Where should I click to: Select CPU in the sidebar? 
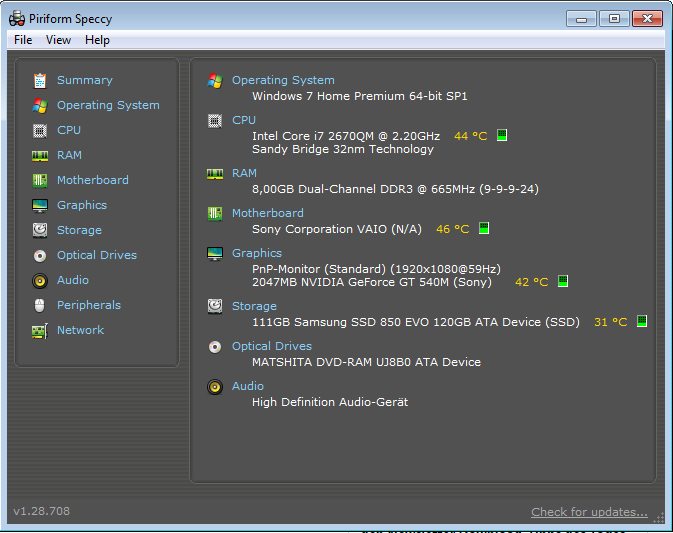[x=69, y=130]
